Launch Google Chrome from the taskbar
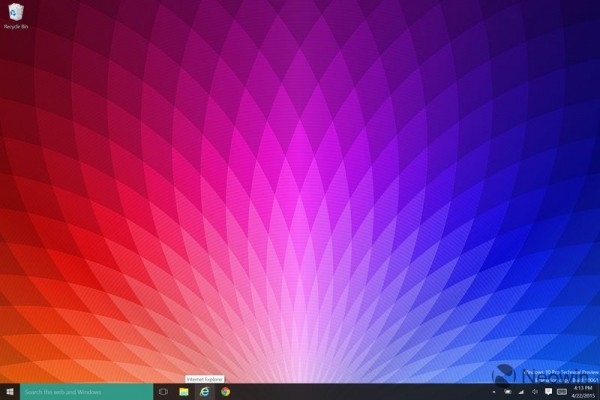The width and height of the screenshot is (600, 400). click(x=225, y=392)
